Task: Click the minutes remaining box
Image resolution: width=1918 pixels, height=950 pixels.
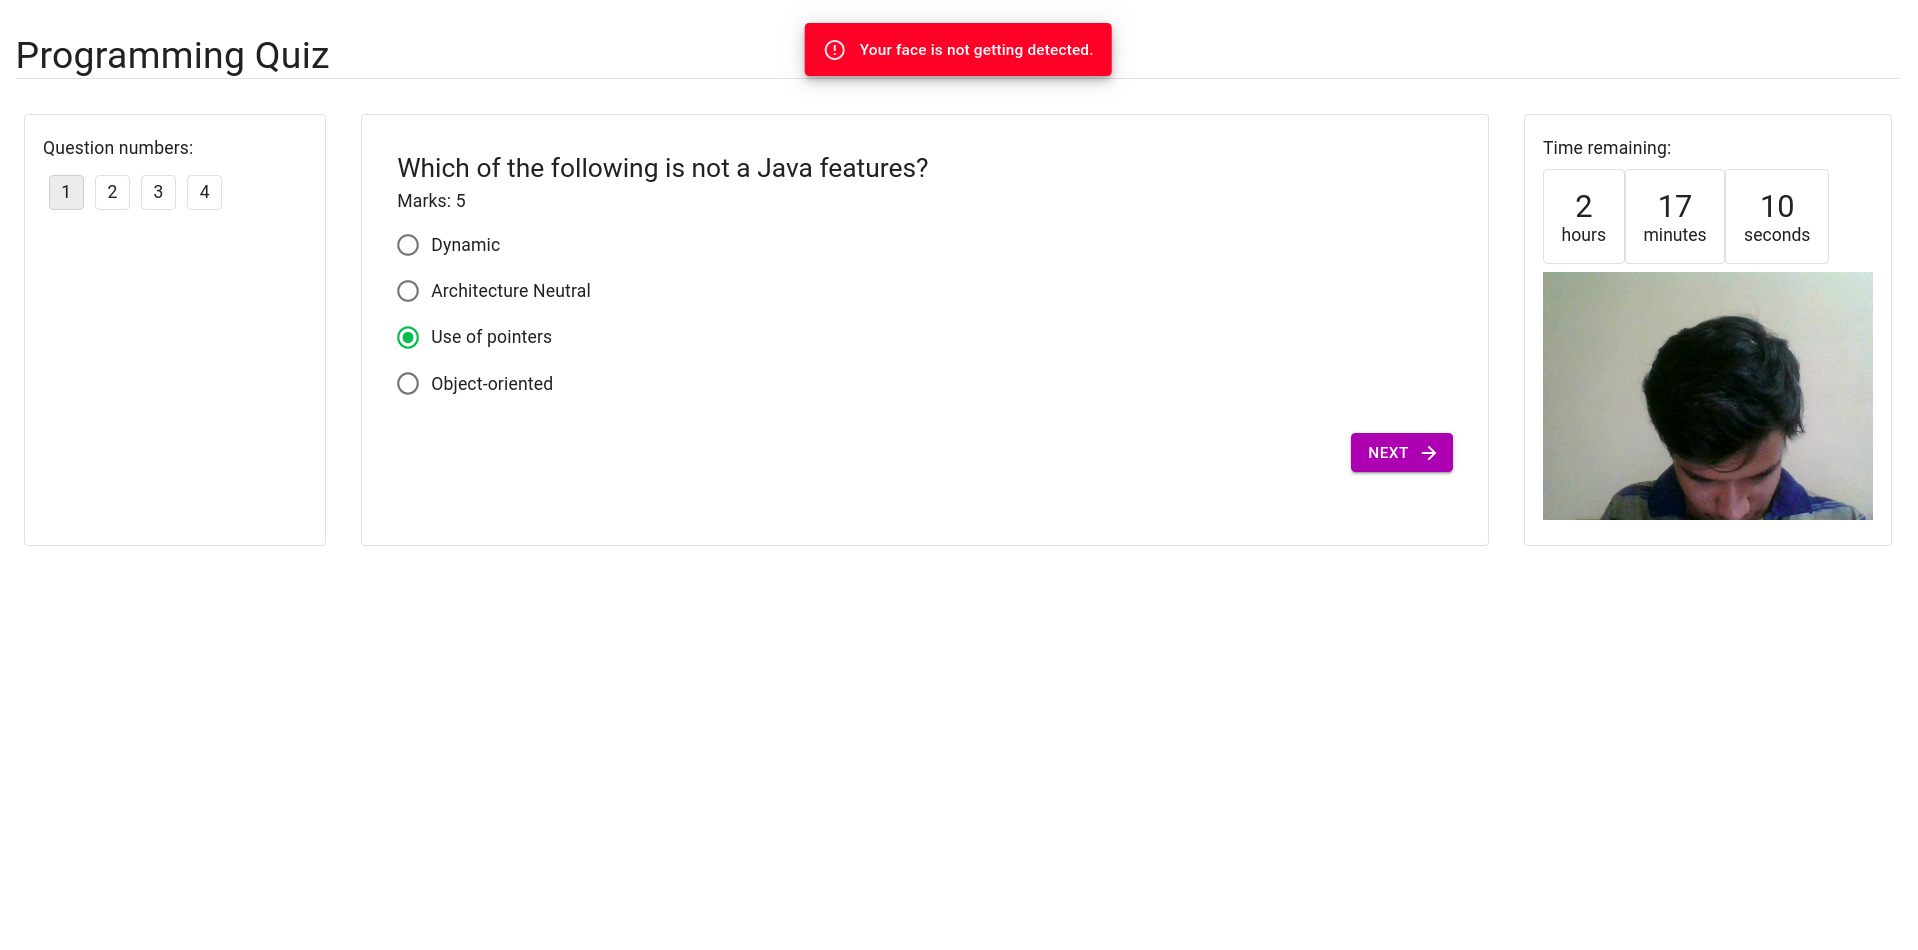Action: 1674,217
